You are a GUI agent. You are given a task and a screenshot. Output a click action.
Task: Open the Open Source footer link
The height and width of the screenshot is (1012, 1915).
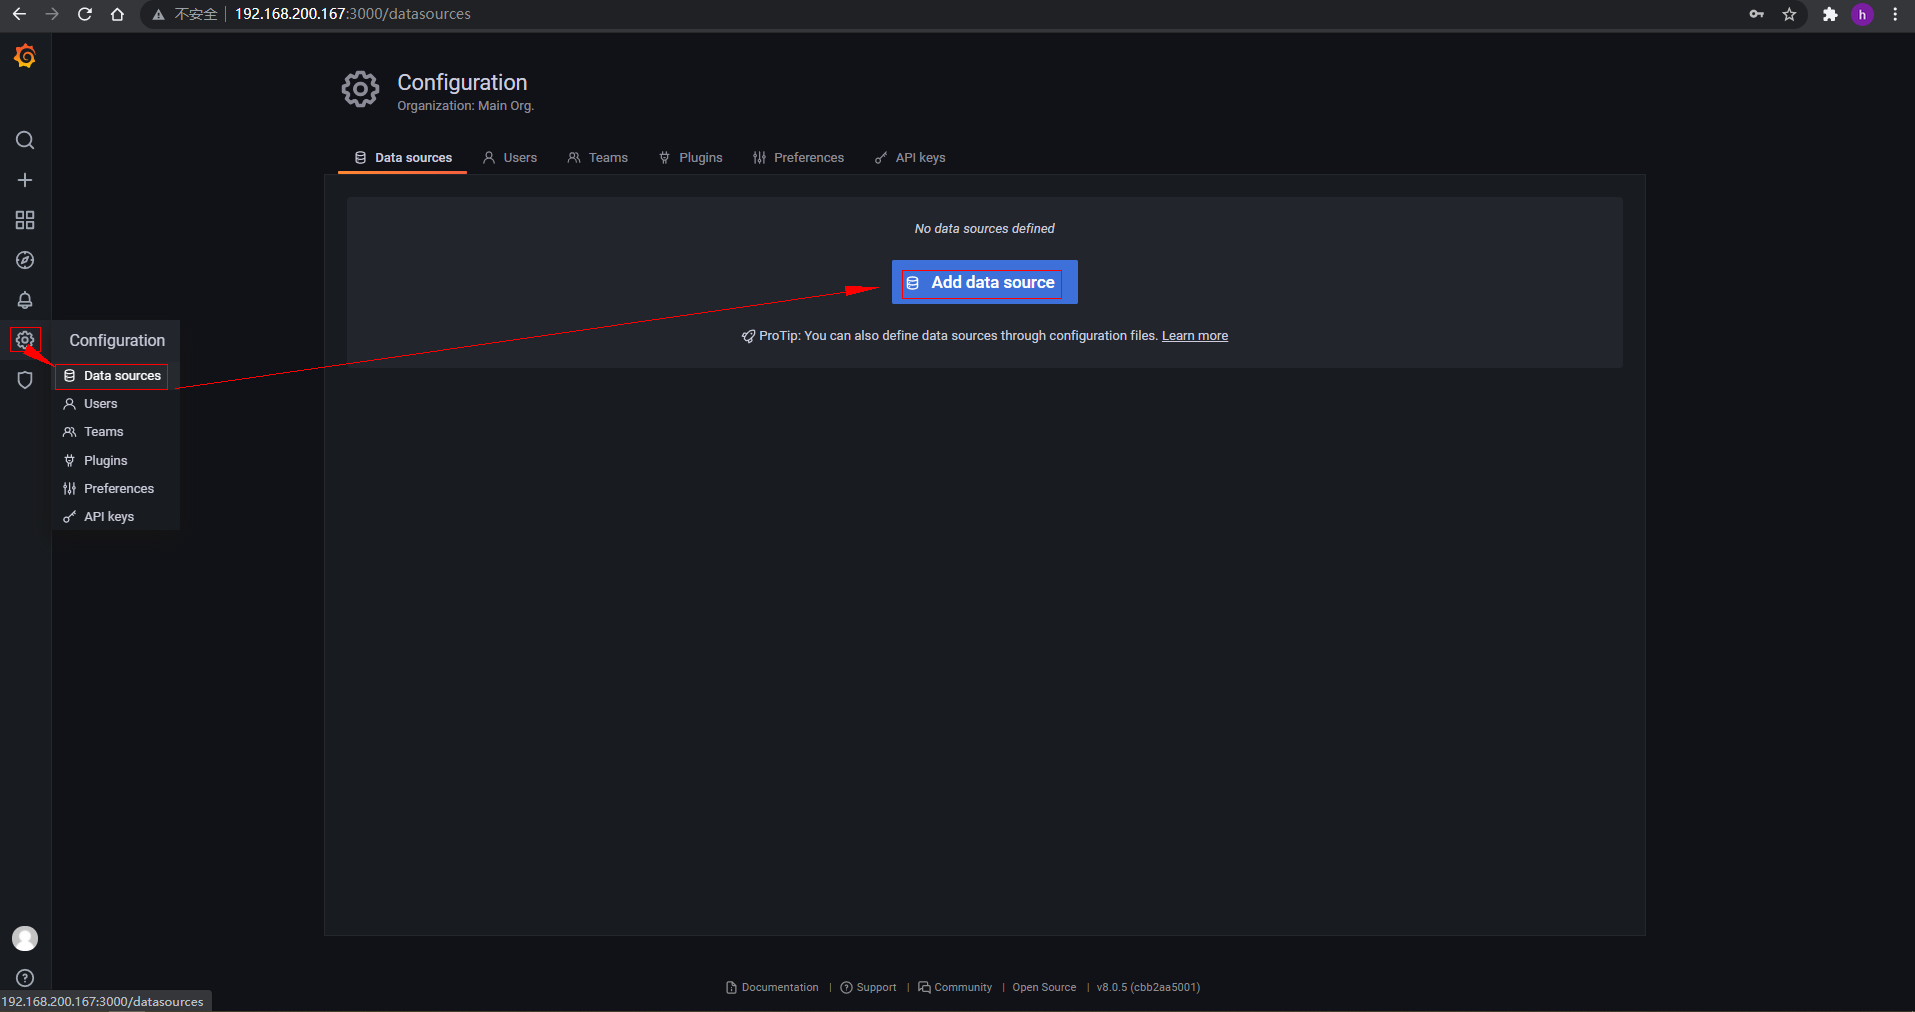[1044, 987]
